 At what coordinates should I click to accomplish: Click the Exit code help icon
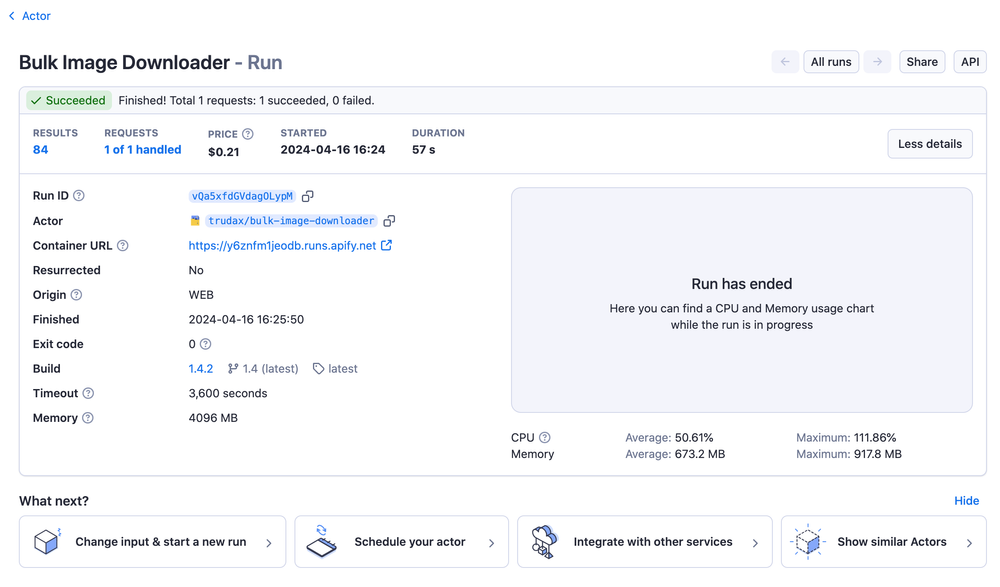206,343
